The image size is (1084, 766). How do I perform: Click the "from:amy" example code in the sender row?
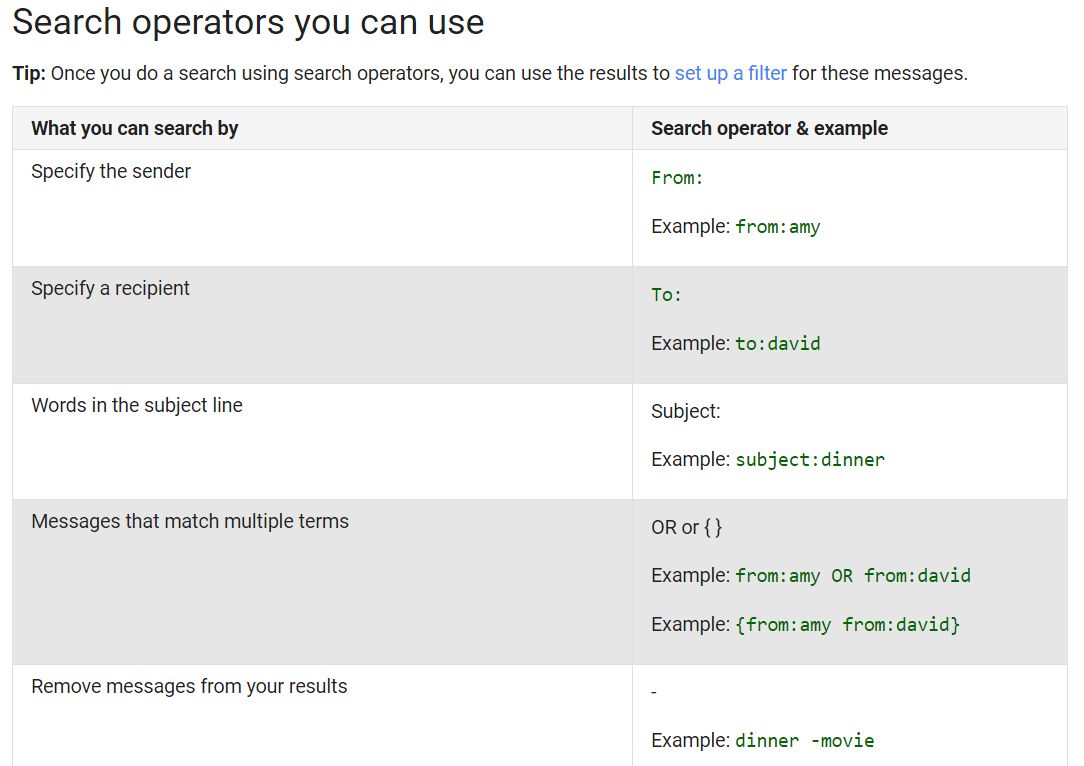click(x=777, y=227)
